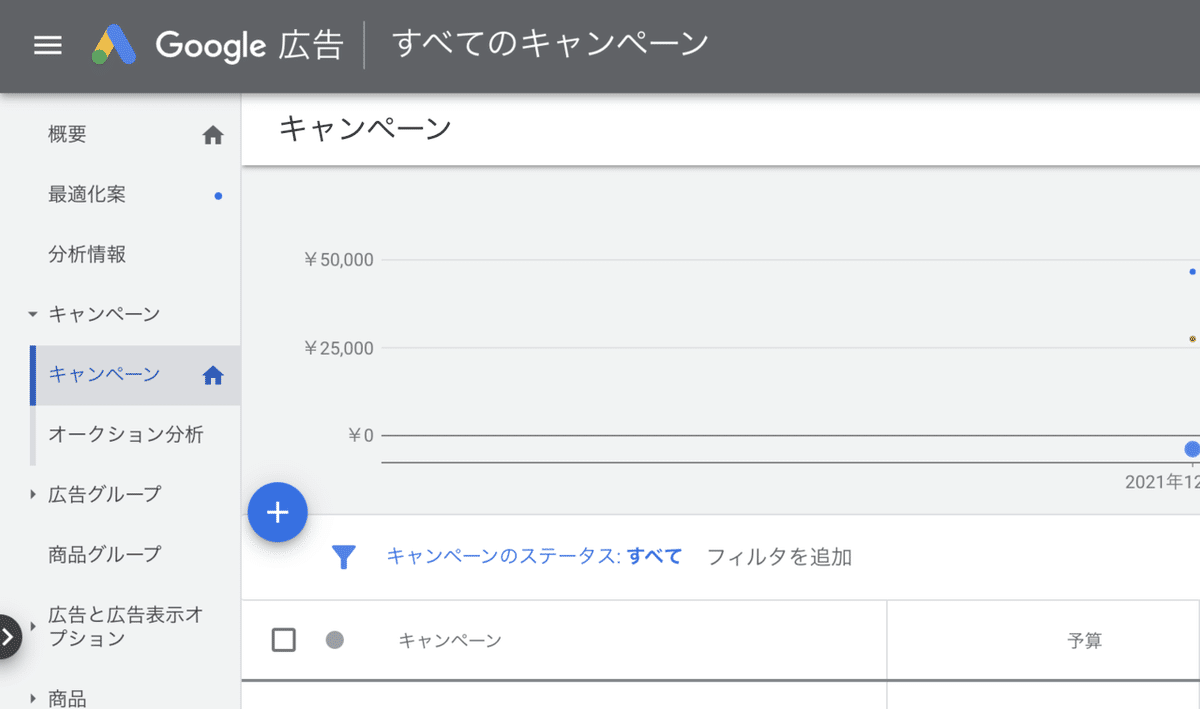Click the home icon beside 概要
Image resolution: width=1200 pixels, height=709 pixels.
click(x=213, y=134)
